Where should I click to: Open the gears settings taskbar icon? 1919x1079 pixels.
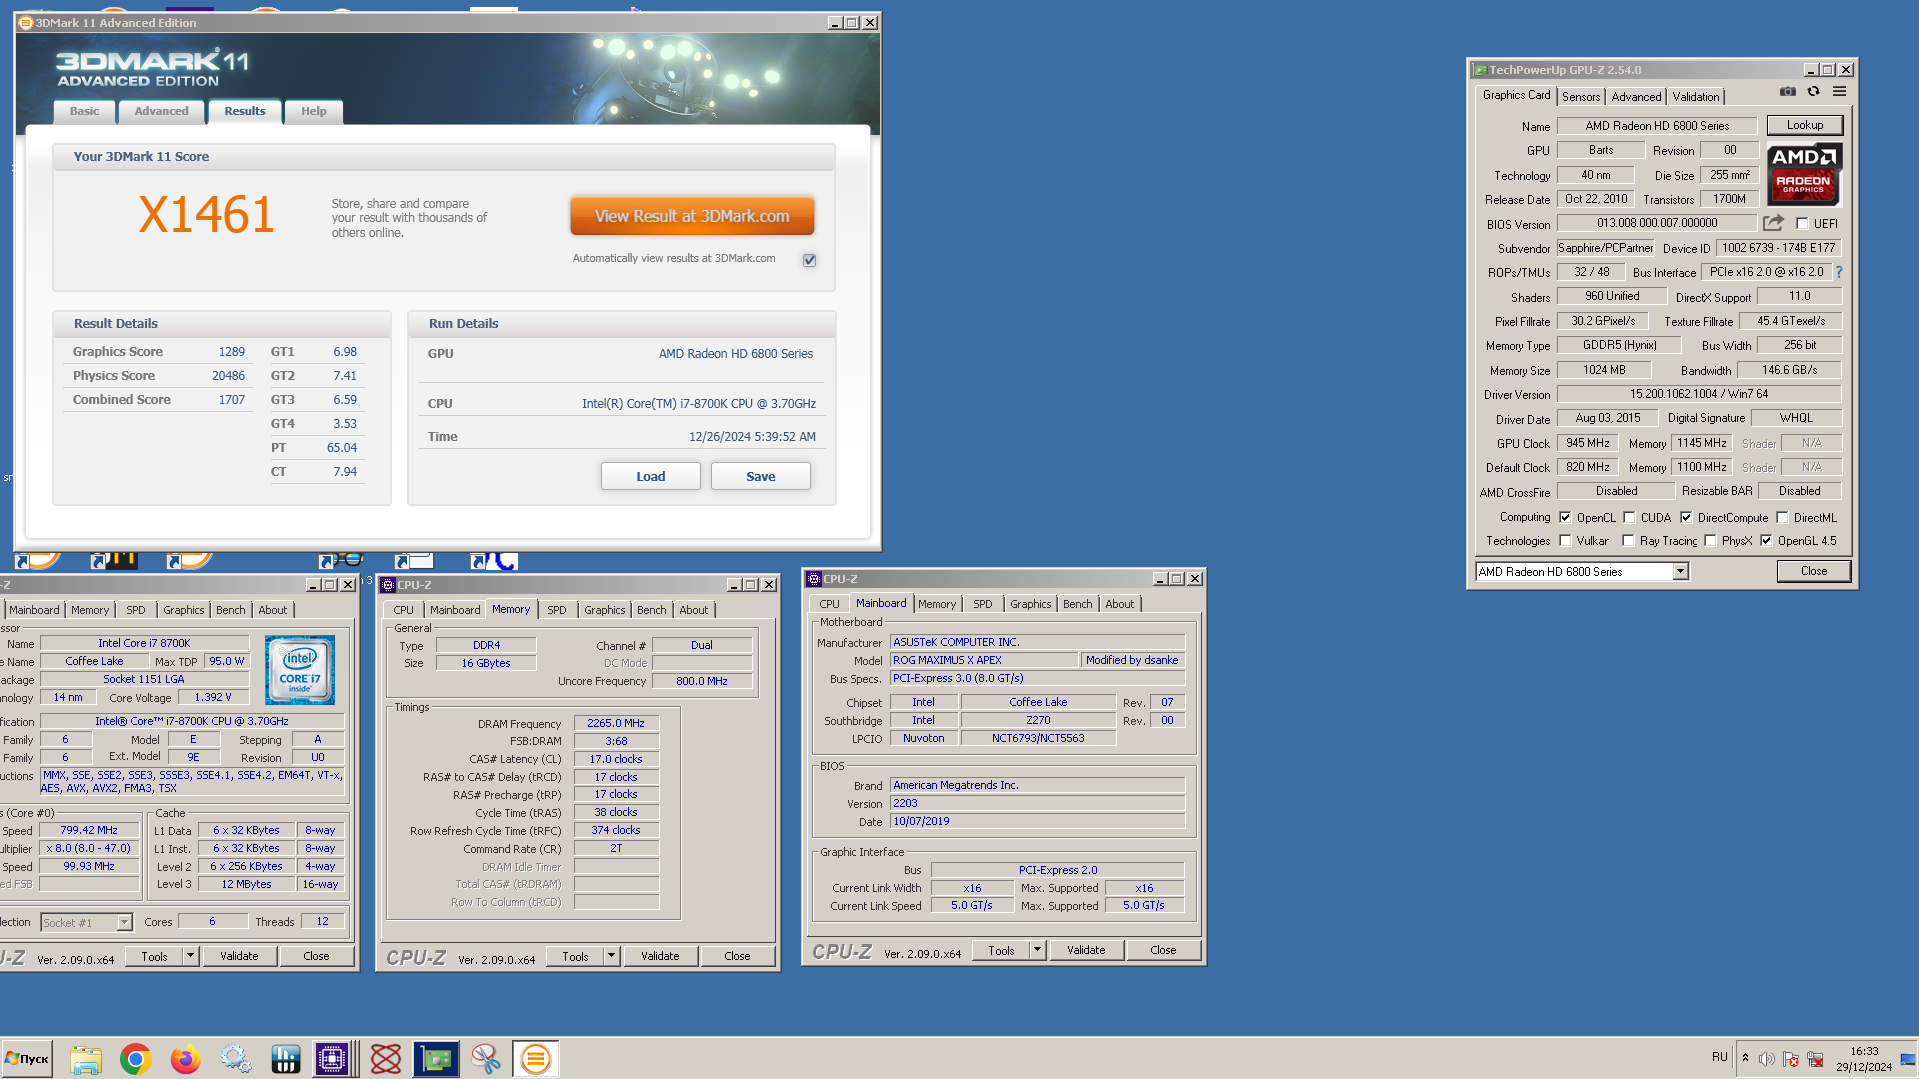(236, 1058)
